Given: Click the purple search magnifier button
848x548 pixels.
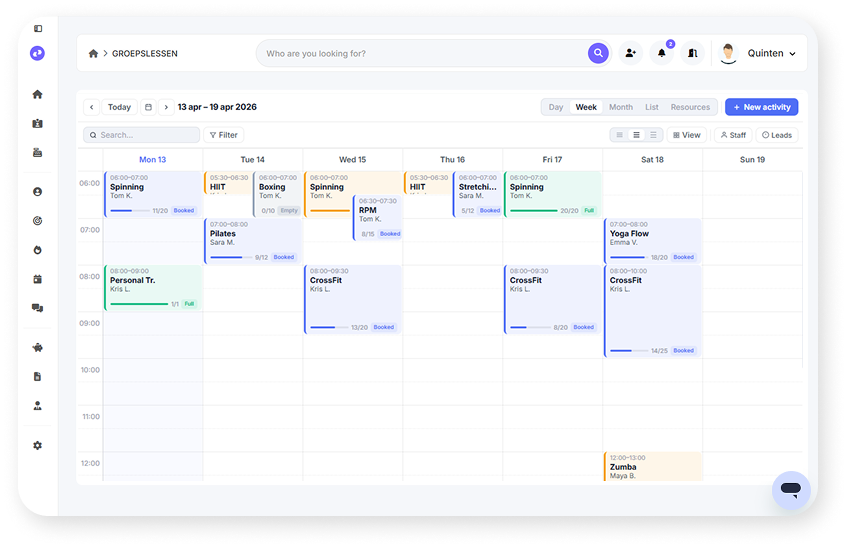Looking at the screenshot, I should [598, 54].
